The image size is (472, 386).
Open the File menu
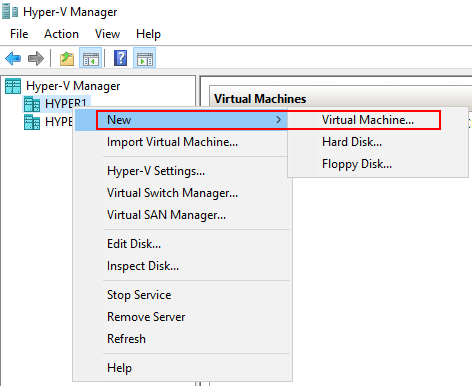[19, 34]
